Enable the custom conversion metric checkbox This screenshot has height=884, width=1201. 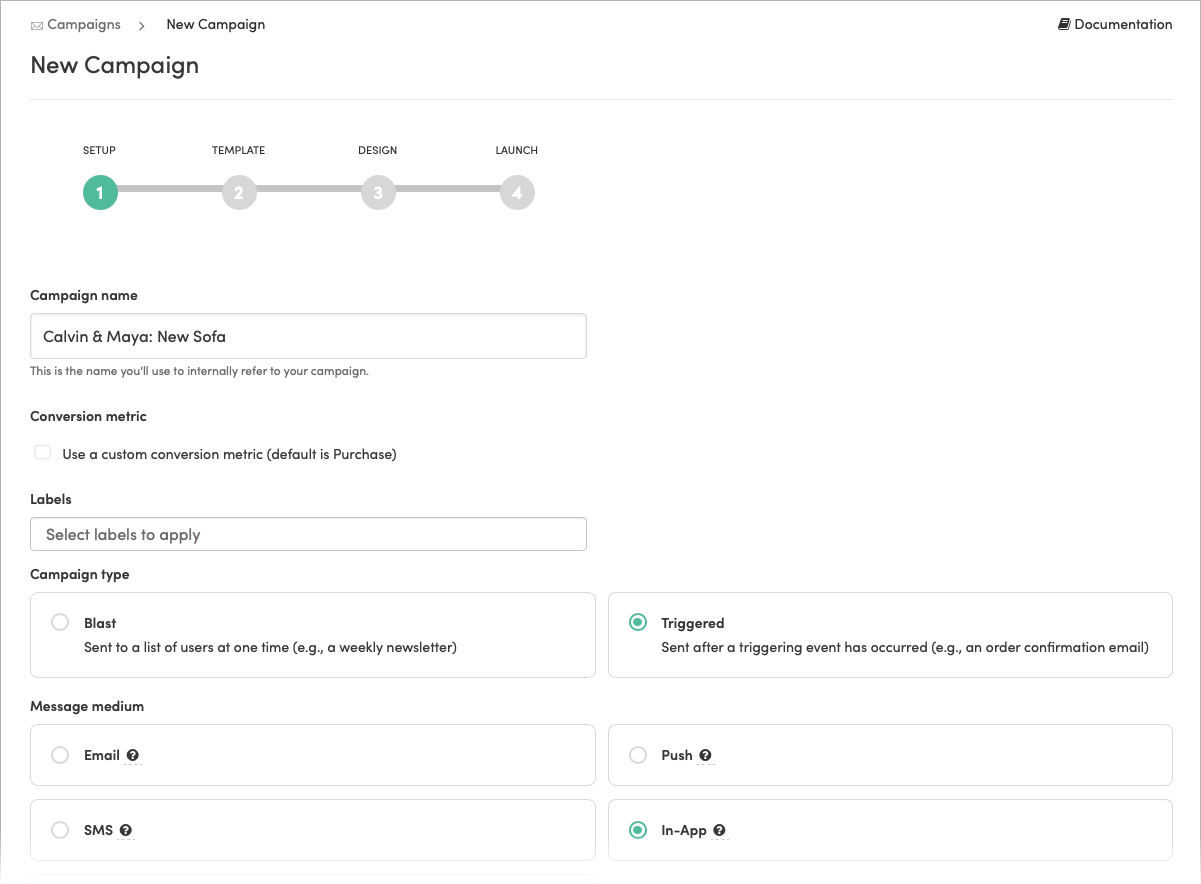tap(42, 453)
